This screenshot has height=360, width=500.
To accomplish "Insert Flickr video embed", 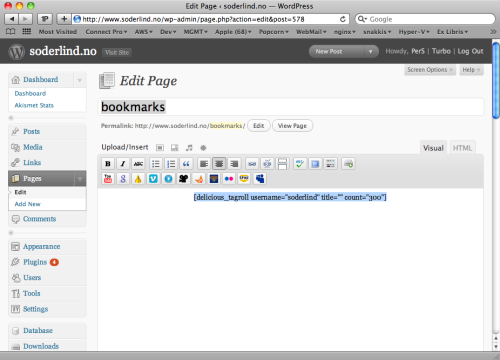I will coord(229,179).
